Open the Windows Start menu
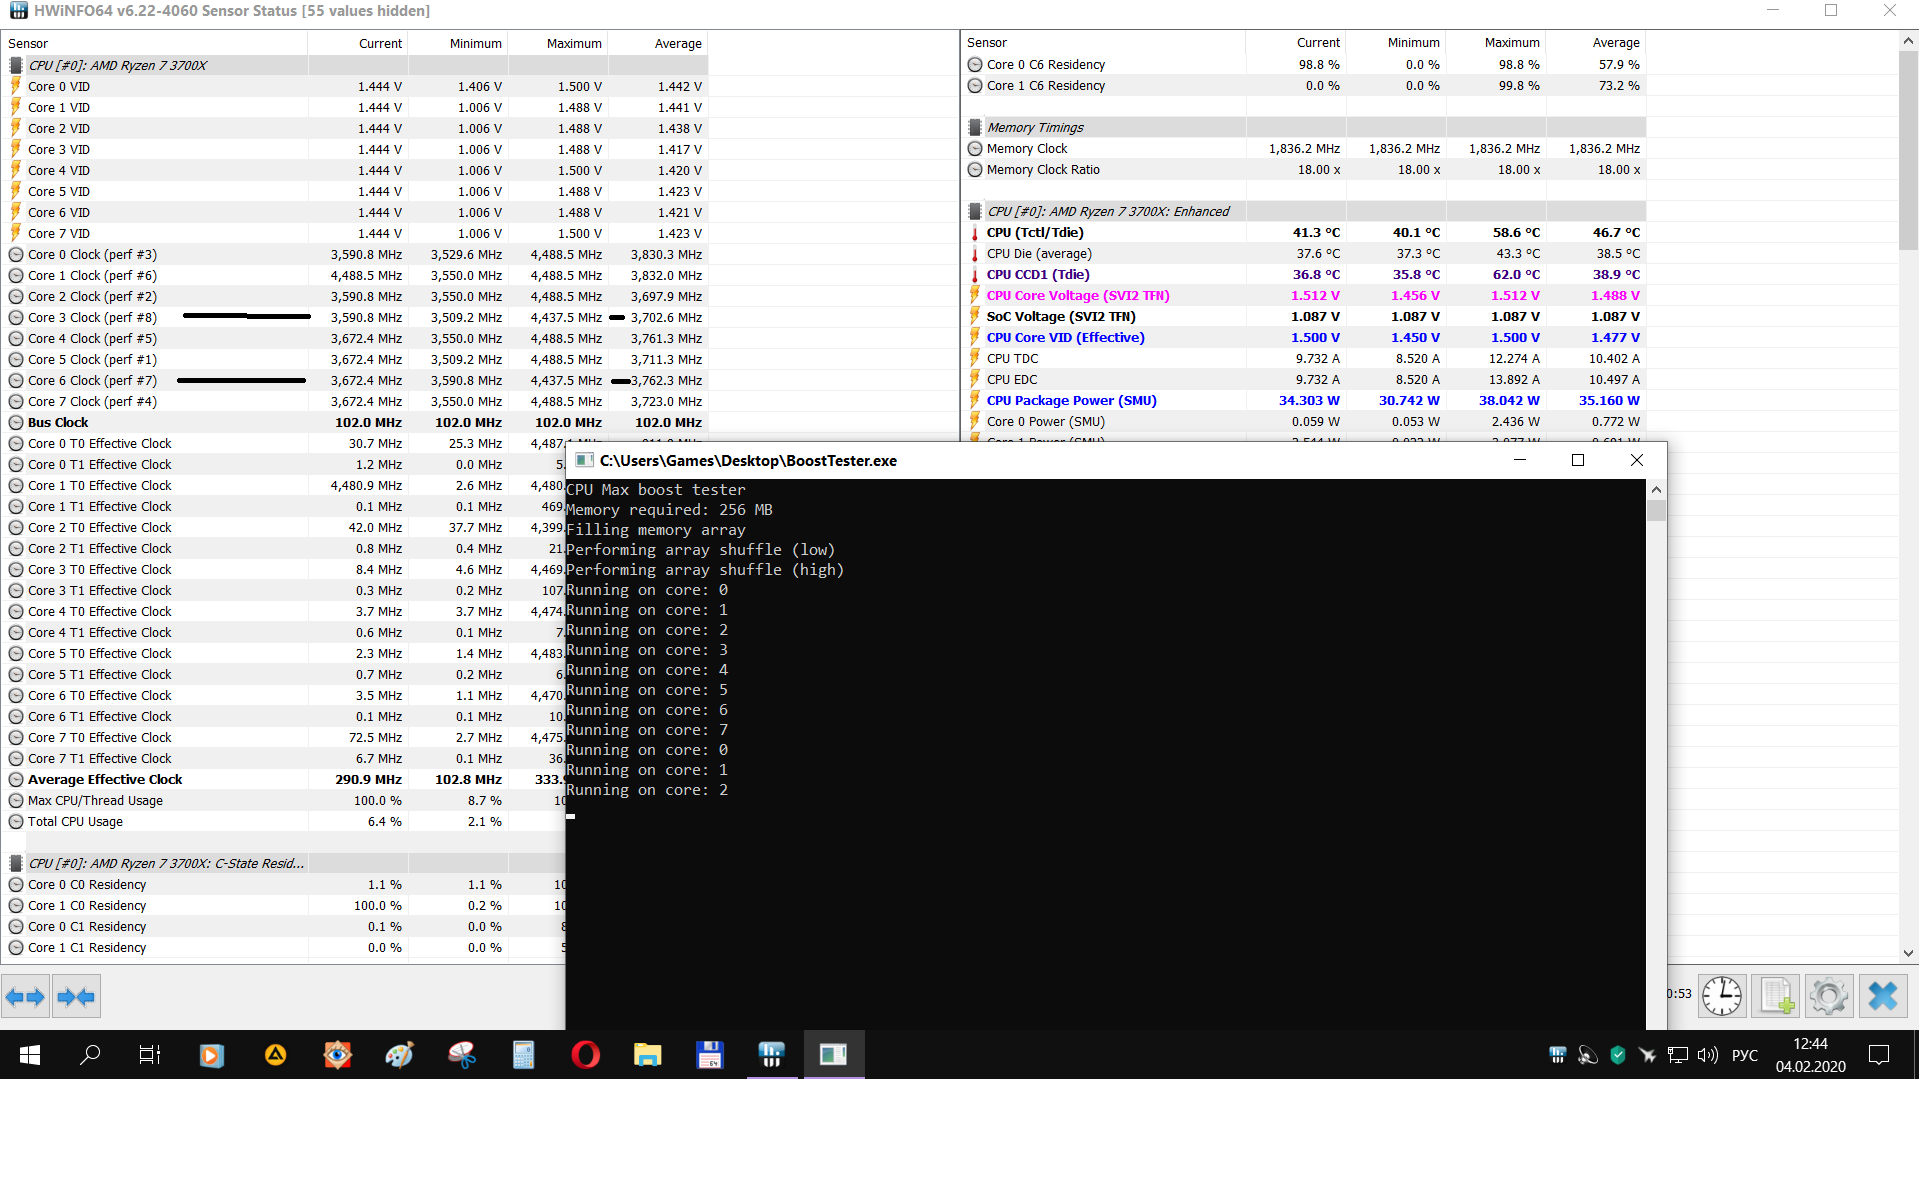 click(30, 1055)
